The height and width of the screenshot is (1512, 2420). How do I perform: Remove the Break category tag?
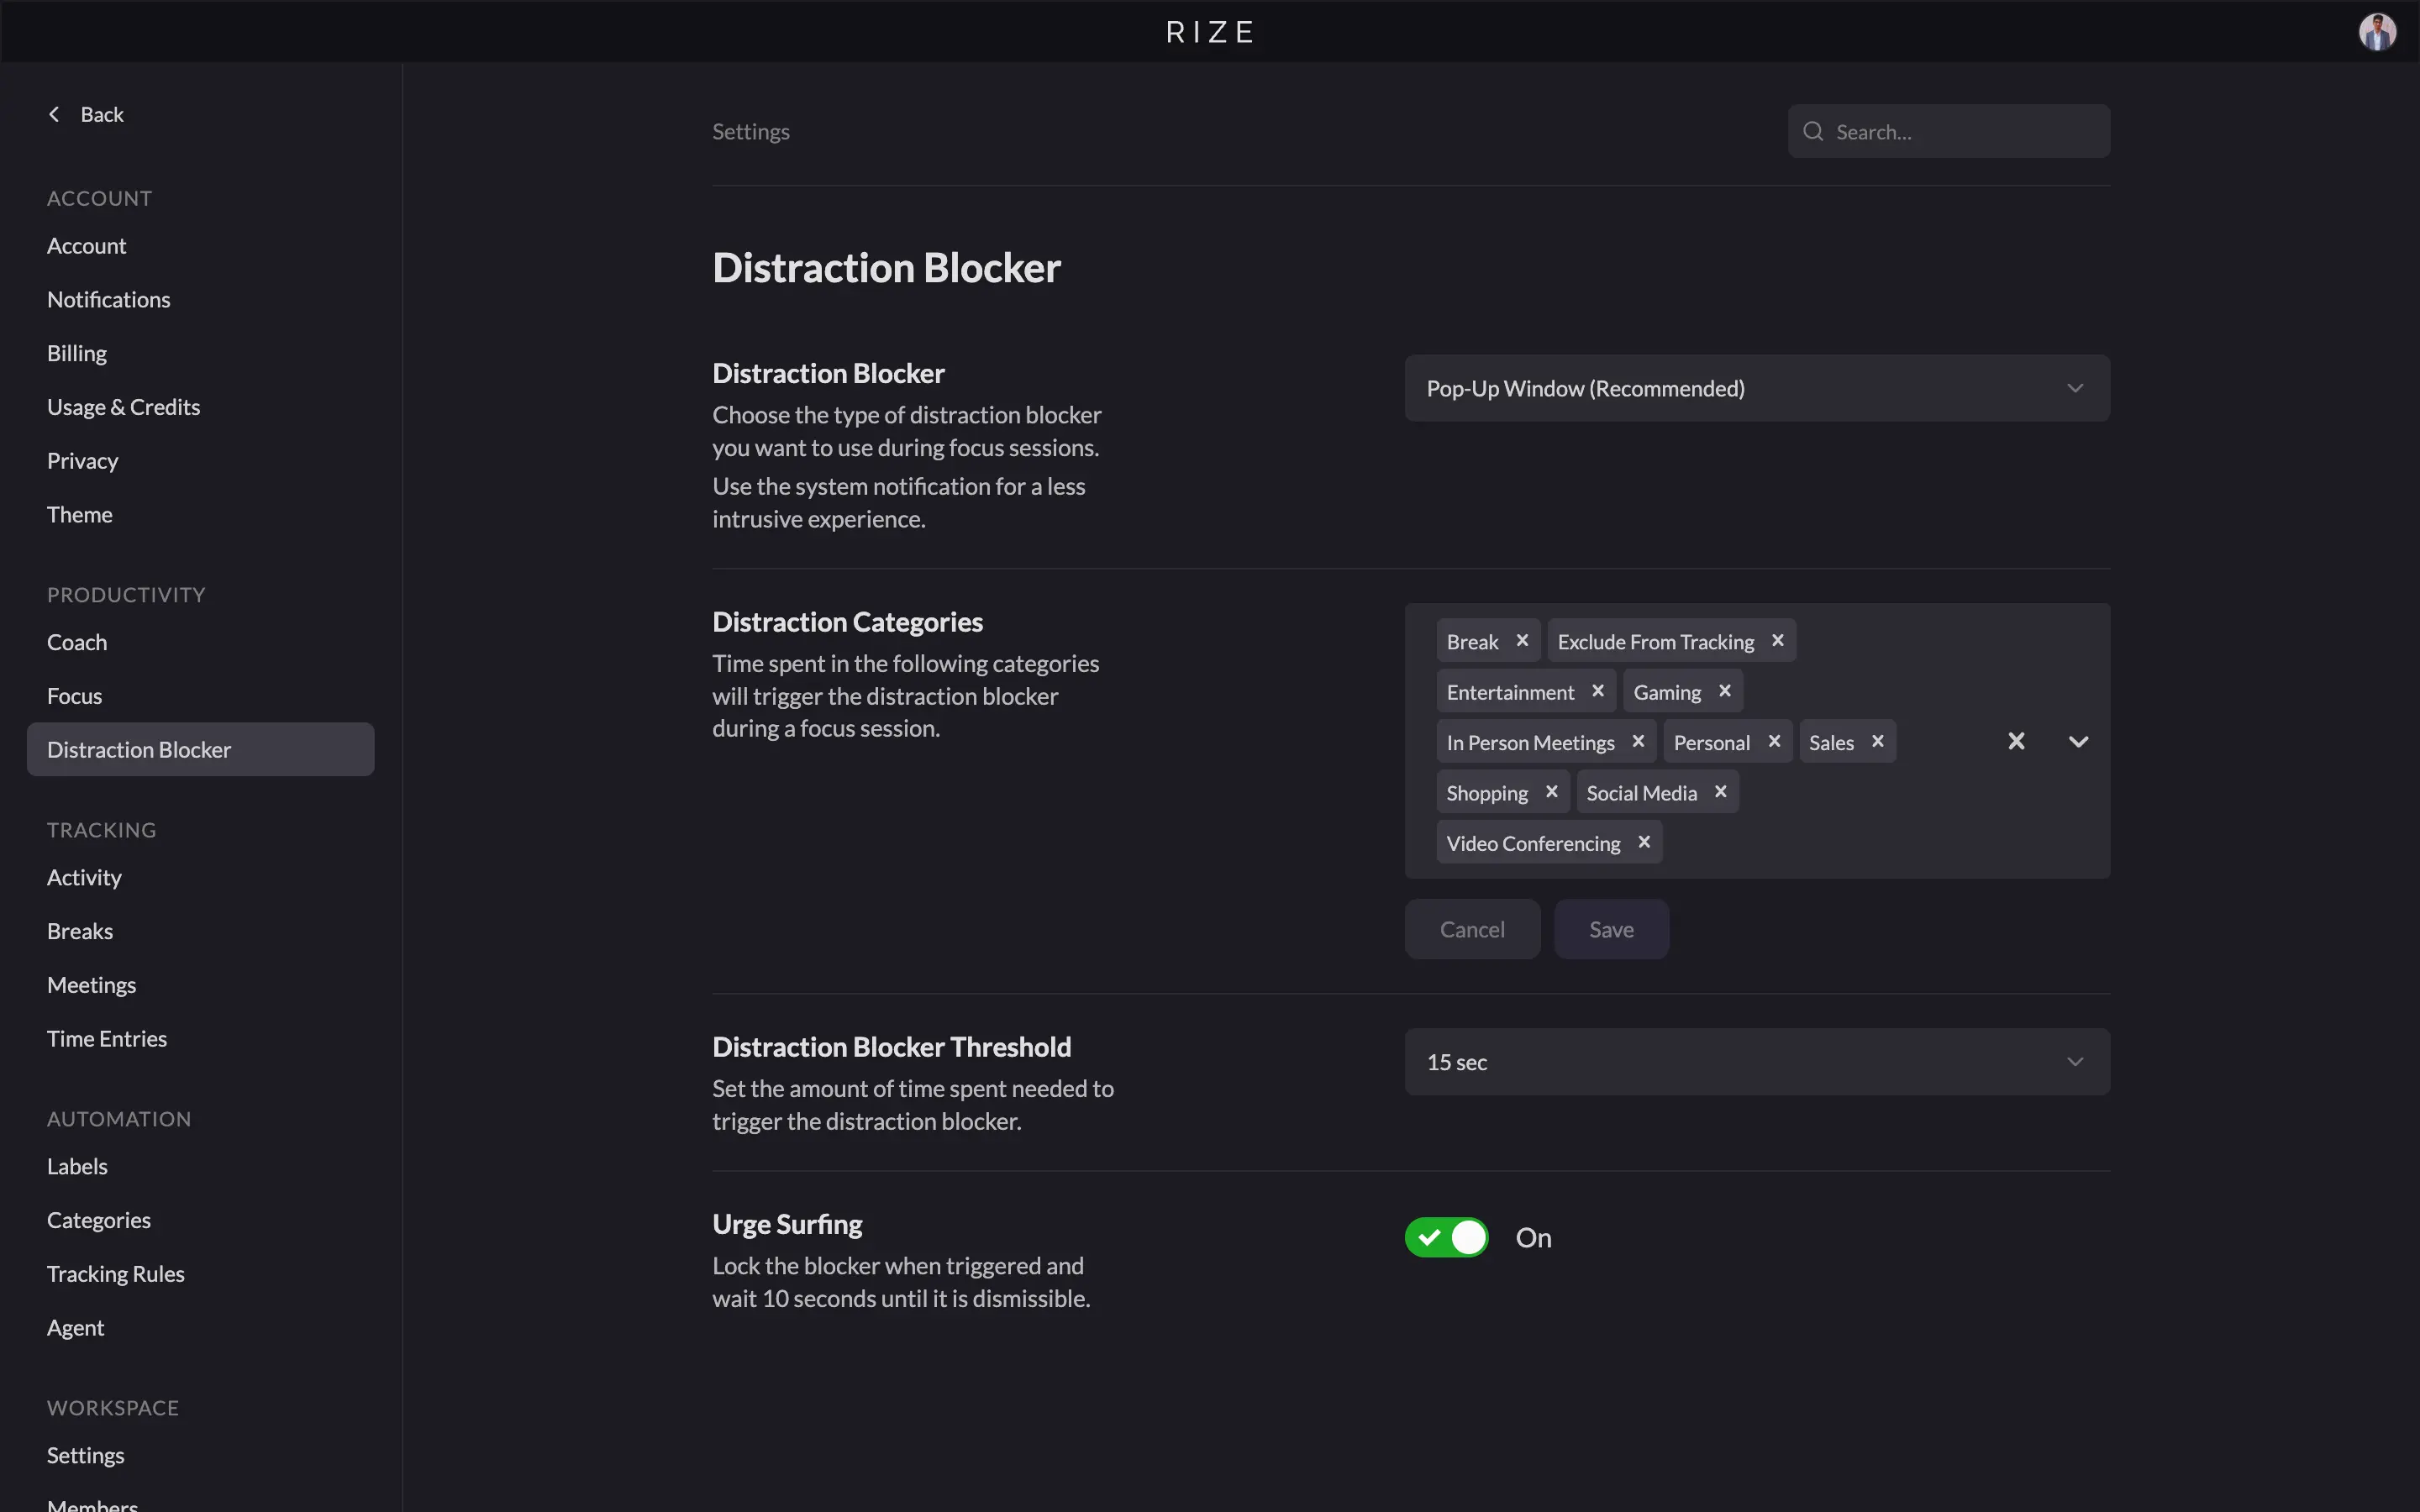(x=1522, y=641)
